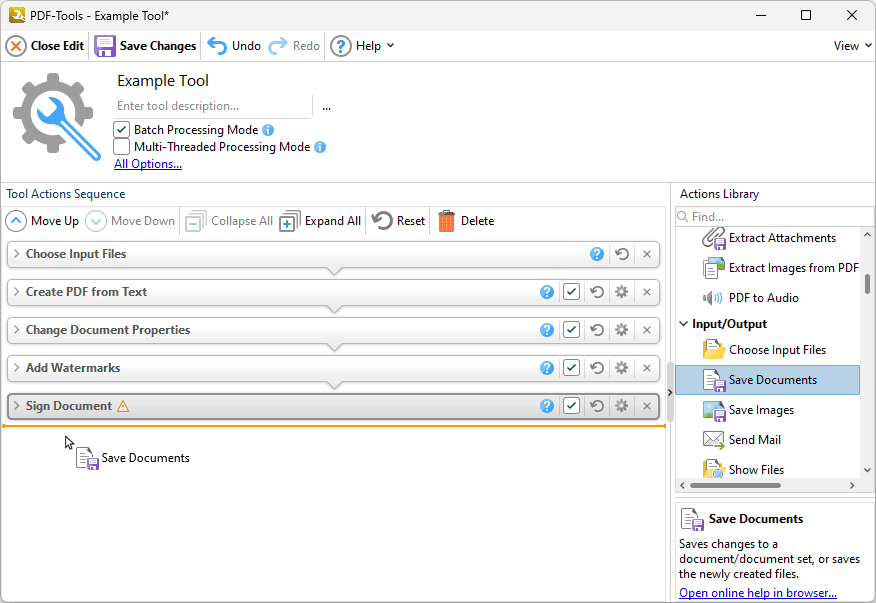Open help for Add Watermarks action
Image resolution: width=876 pixels, height=603 pixels.
[x=547, y=368]
